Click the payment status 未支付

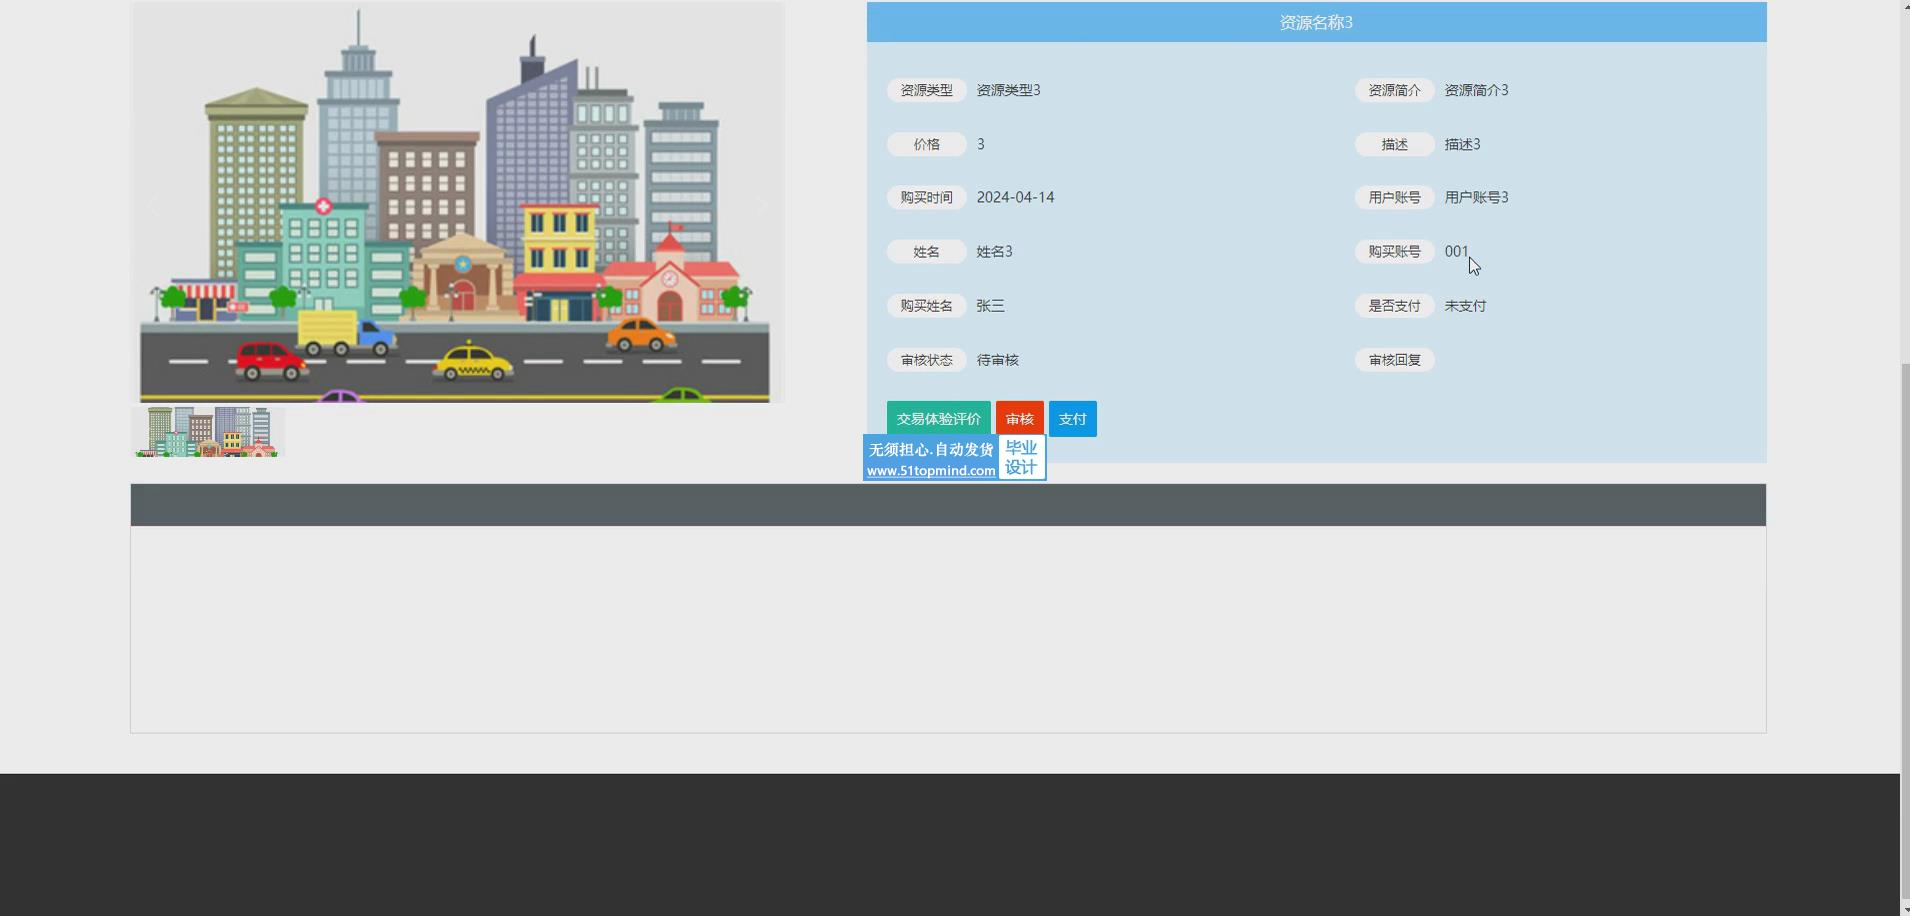pyautogui.click(x=1465, y=305)
